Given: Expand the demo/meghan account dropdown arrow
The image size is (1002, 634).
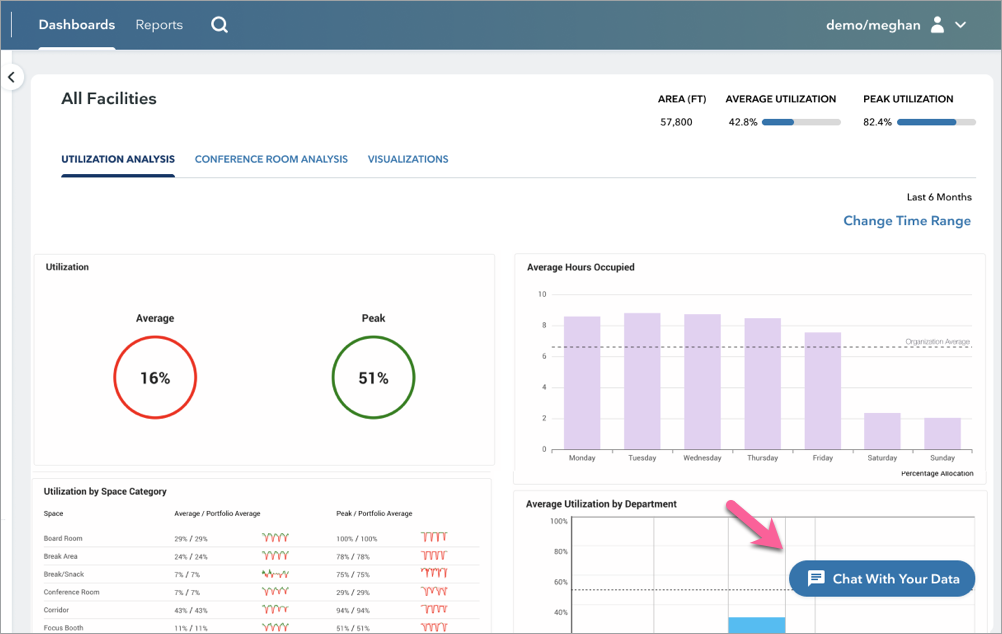Looking at the screenshot, I should click(x=961, y=25).
